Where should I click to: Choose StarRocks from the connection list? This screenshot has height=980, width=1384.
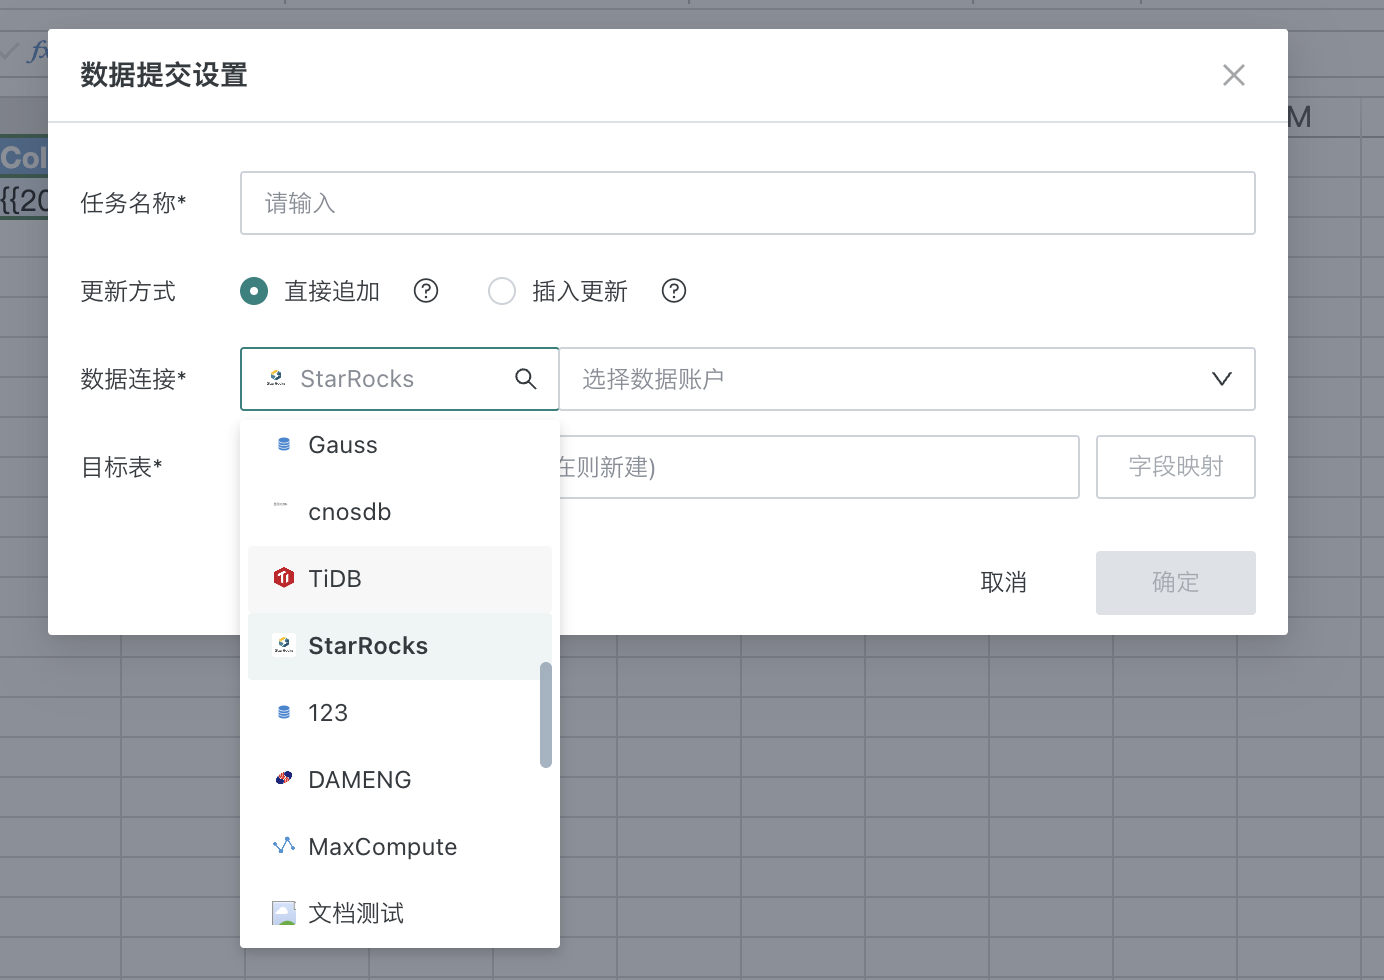pos(400,646)
